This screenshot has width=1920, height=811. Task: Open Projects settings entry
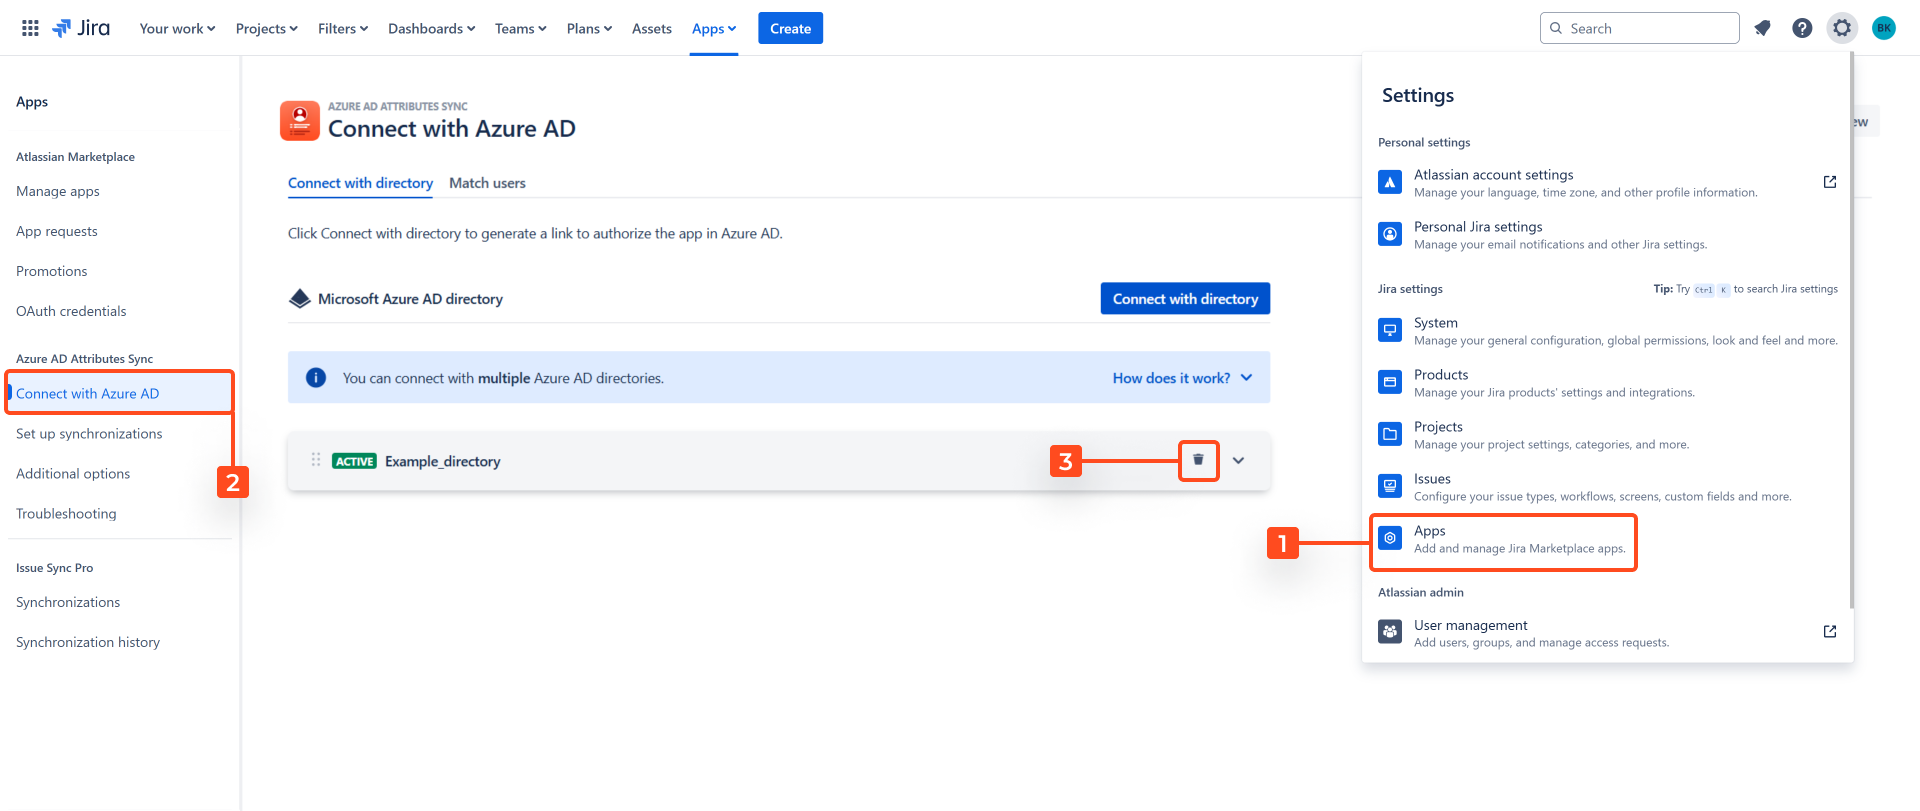1608,434
